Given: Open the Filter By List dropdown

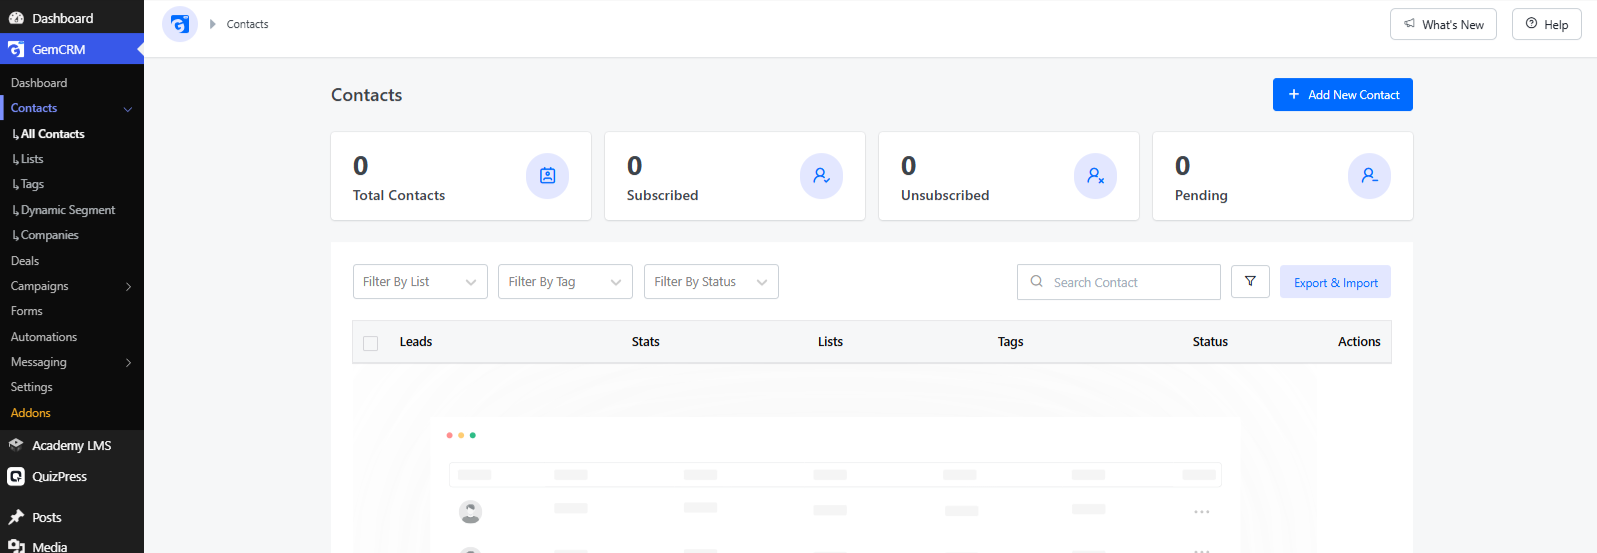Looking at the screenshot, I should [420, 282].
